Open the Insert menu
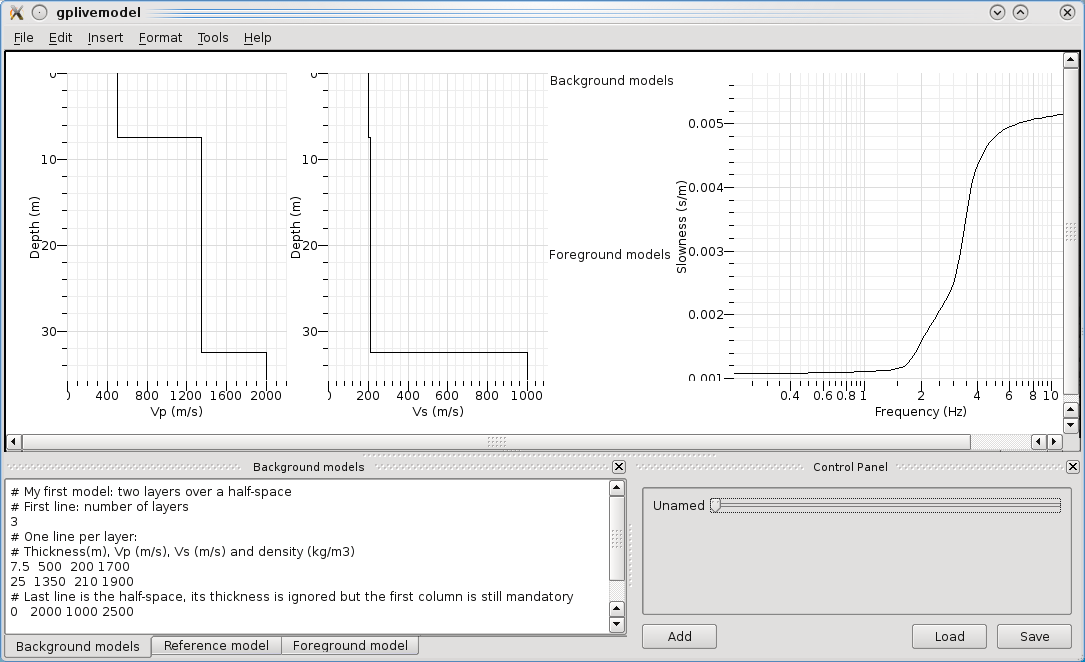 point(105,38)
